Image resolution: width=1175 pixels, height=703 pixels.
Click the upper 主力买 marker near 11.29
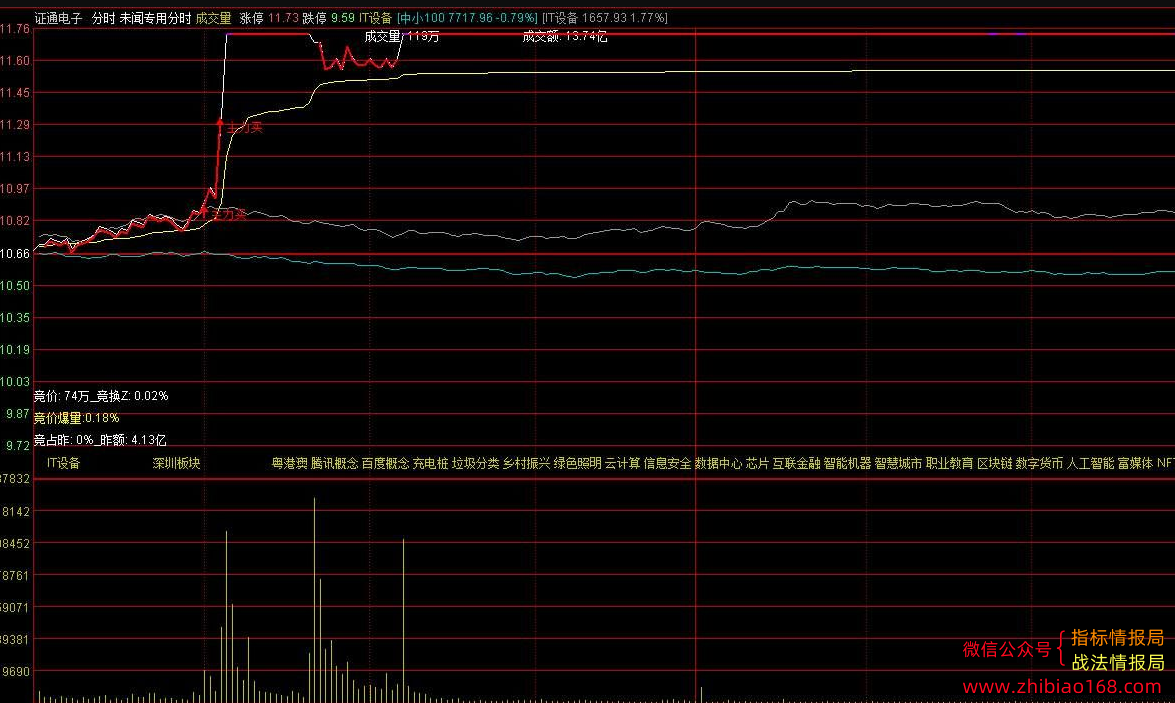(x=244, y=127)
